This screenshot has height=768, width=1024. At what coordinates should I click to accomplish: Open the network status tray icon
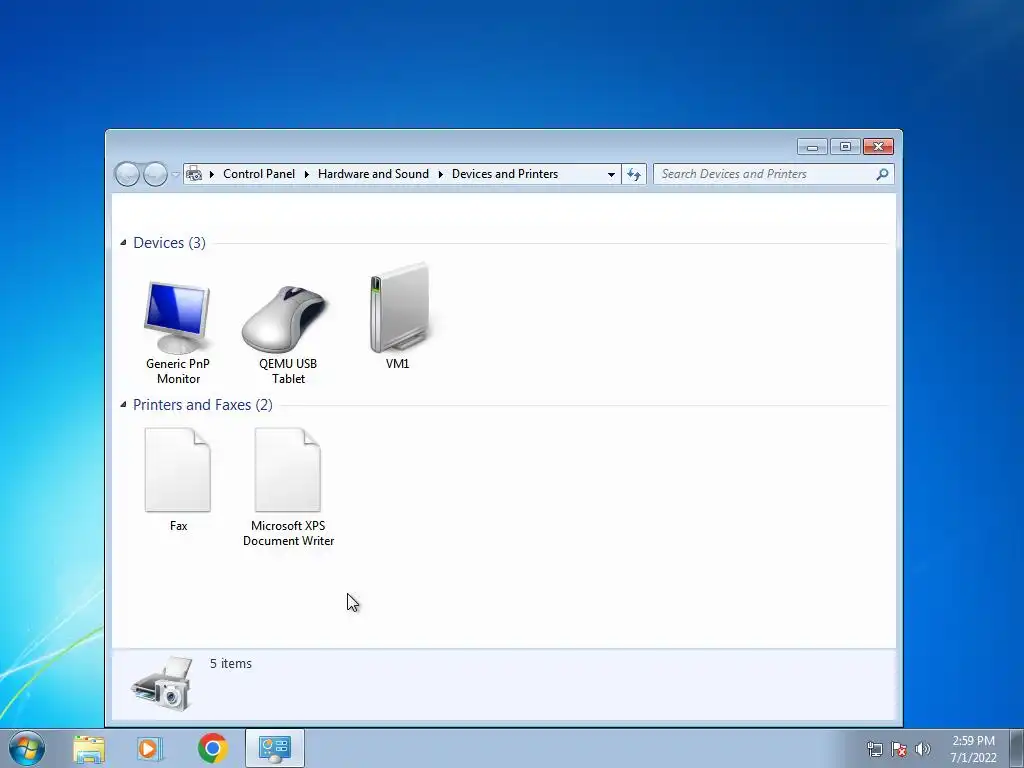(x=874, y=749)
